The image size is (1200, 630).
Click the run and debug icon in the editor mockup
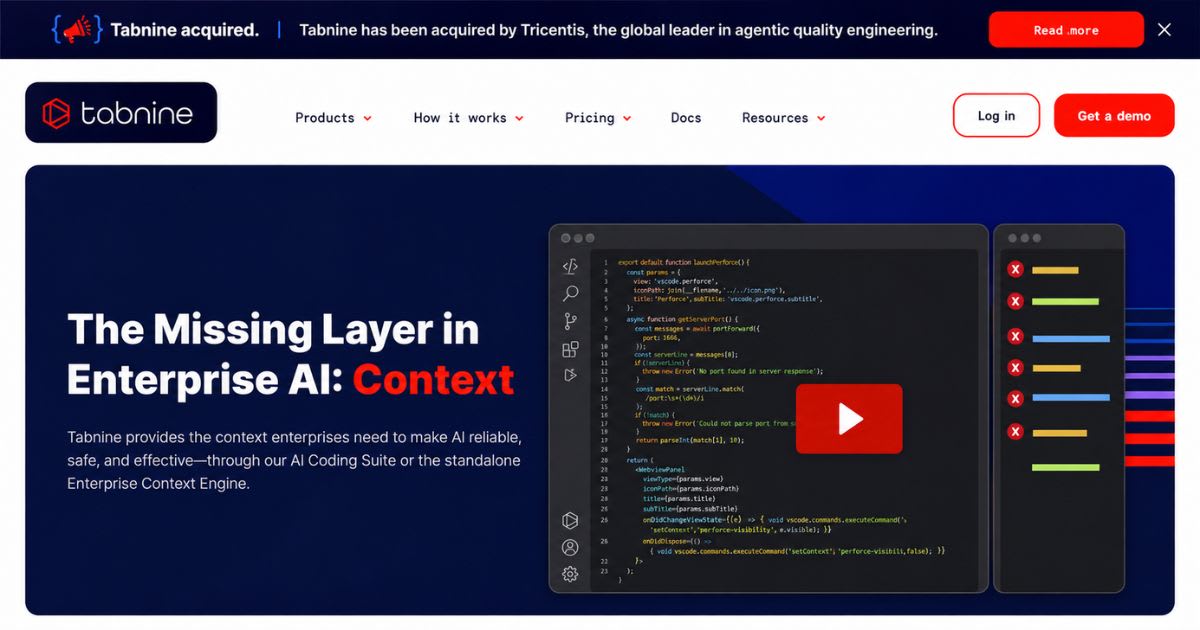570,375
